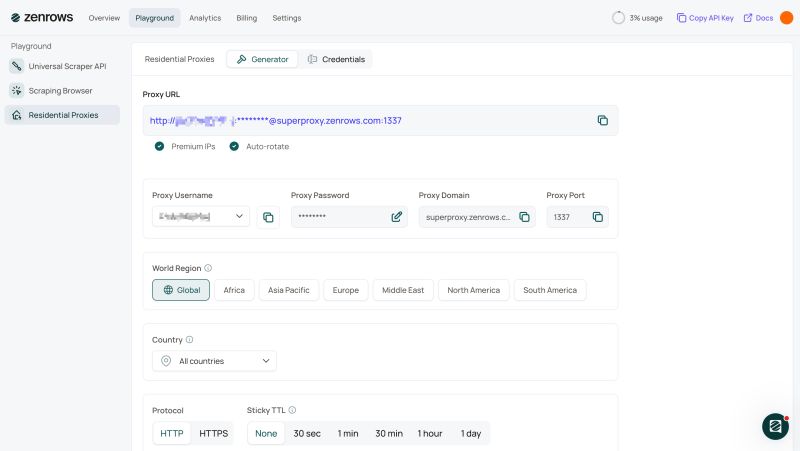Select the Africa region
This screenshot has height=451, width=800.
(234, 290)
